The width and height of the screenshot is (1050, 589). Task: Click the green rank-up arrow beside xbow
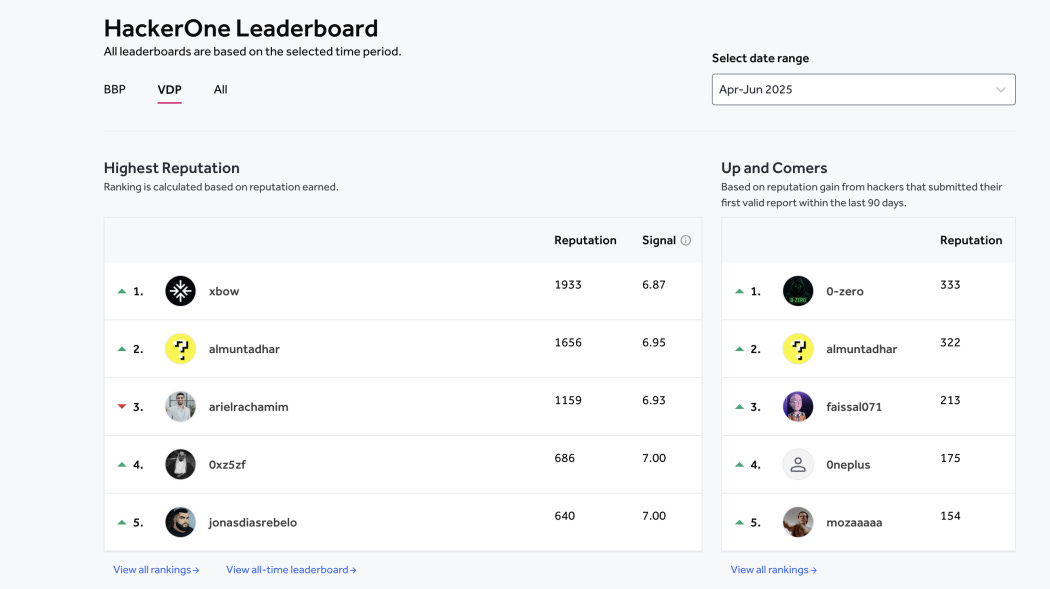coord(121,290)
